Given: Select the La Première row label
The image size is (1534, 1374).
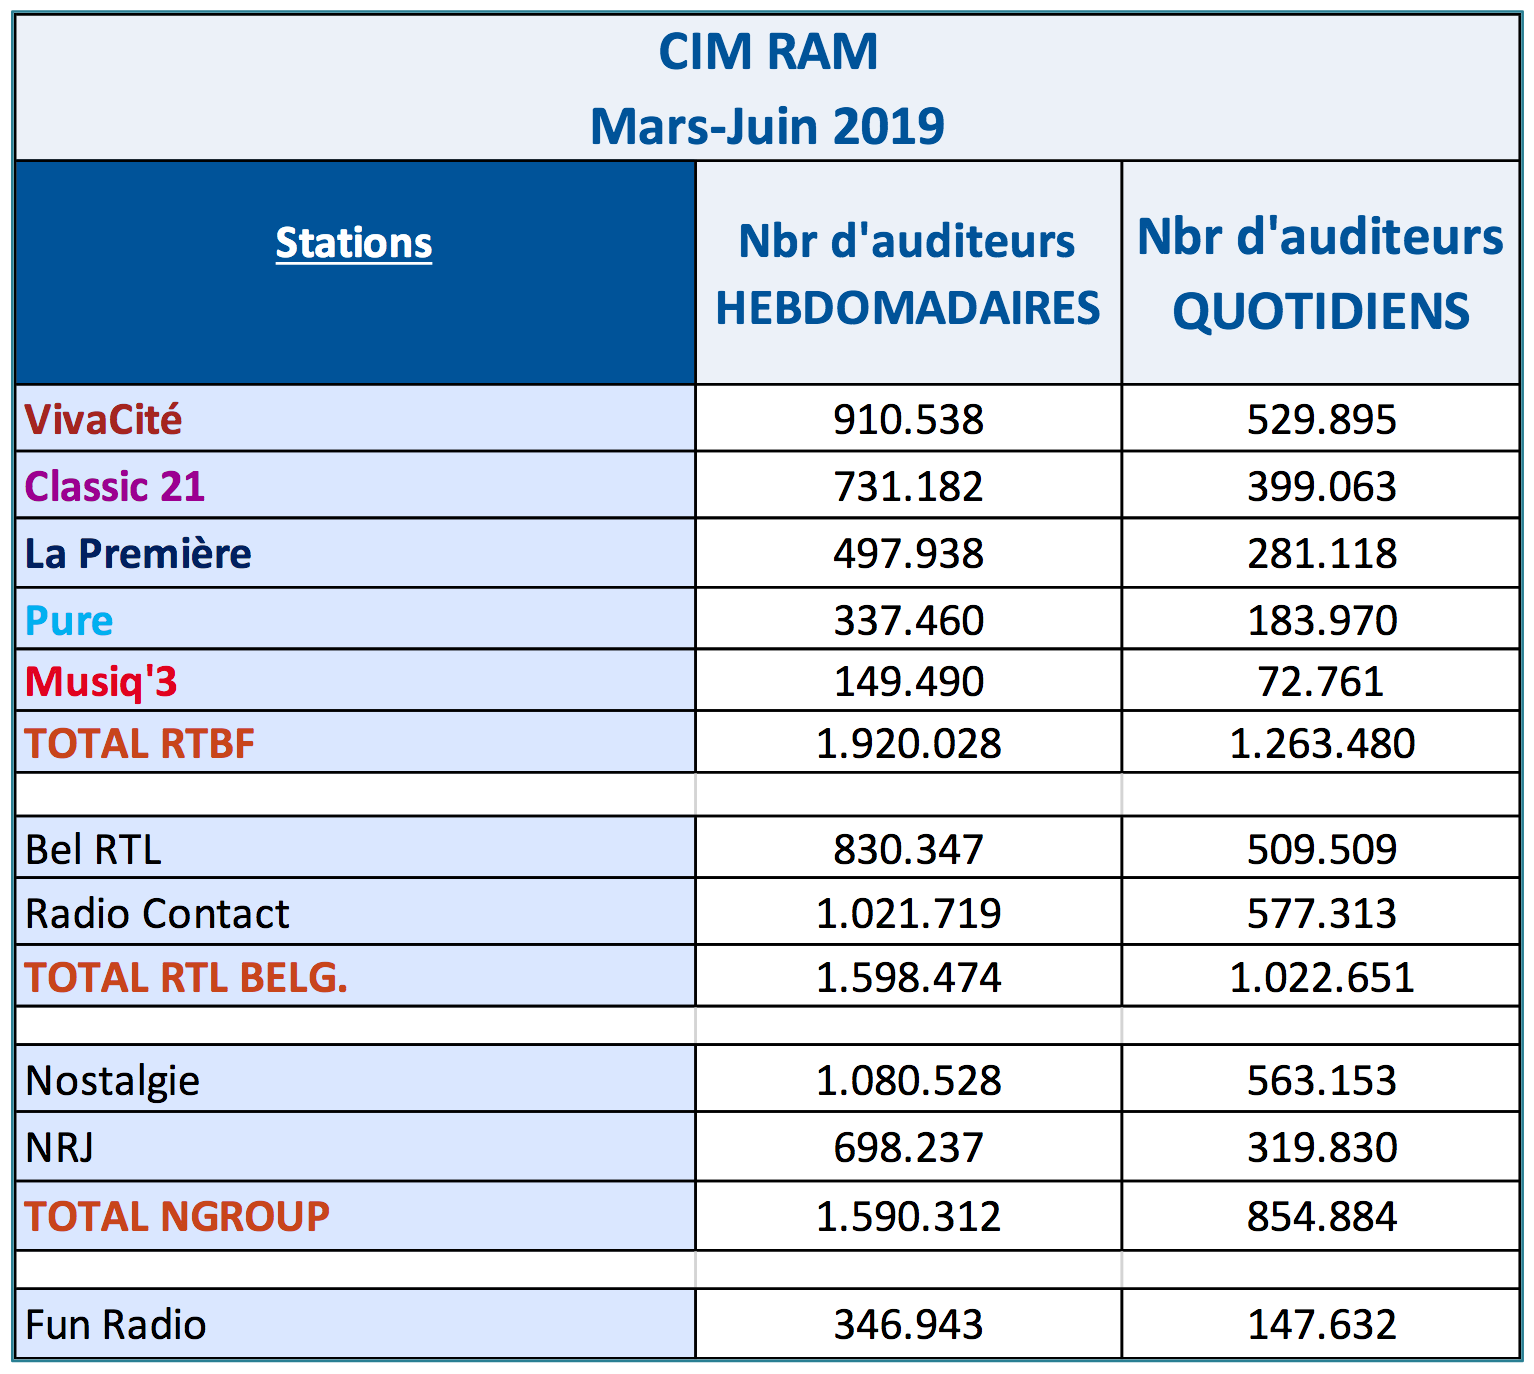Looking at the screenshot, I should tap(138, 553).
